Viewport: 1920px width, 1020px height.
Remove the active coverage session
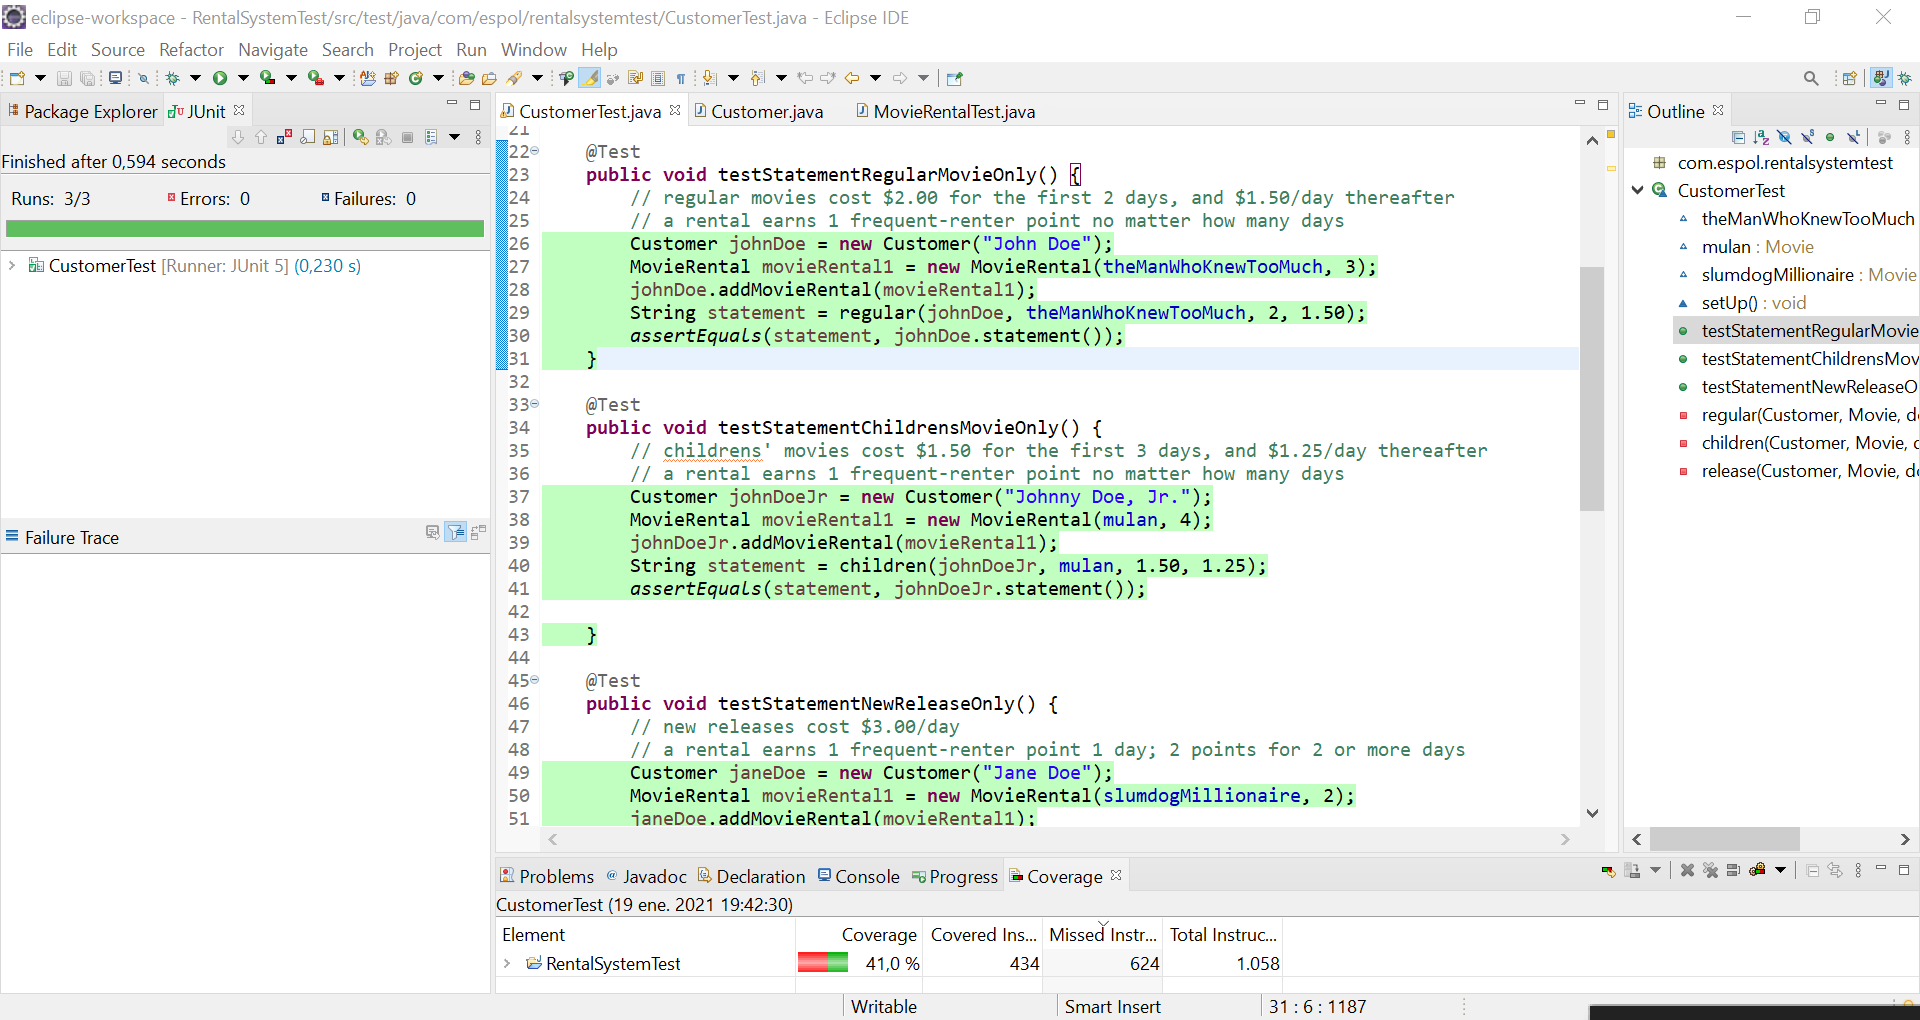point(1687,870)
